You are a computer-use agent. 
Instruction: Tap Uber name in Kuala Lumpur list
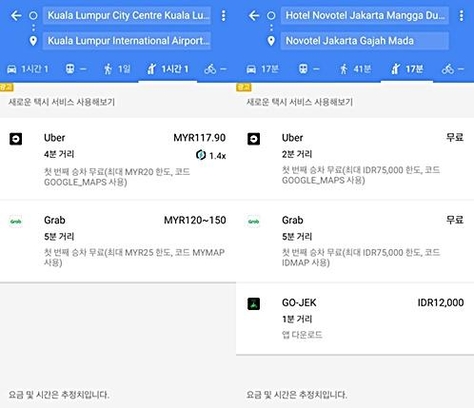(x=55, y=138)
